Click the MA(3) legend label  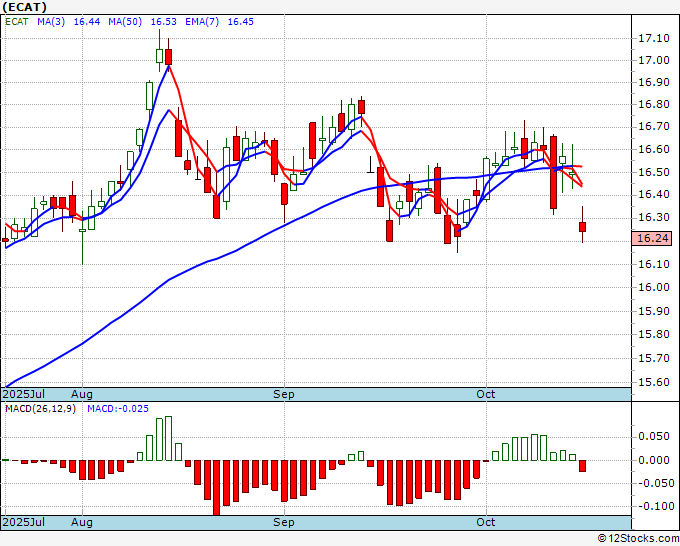click(x=51, y=22)
